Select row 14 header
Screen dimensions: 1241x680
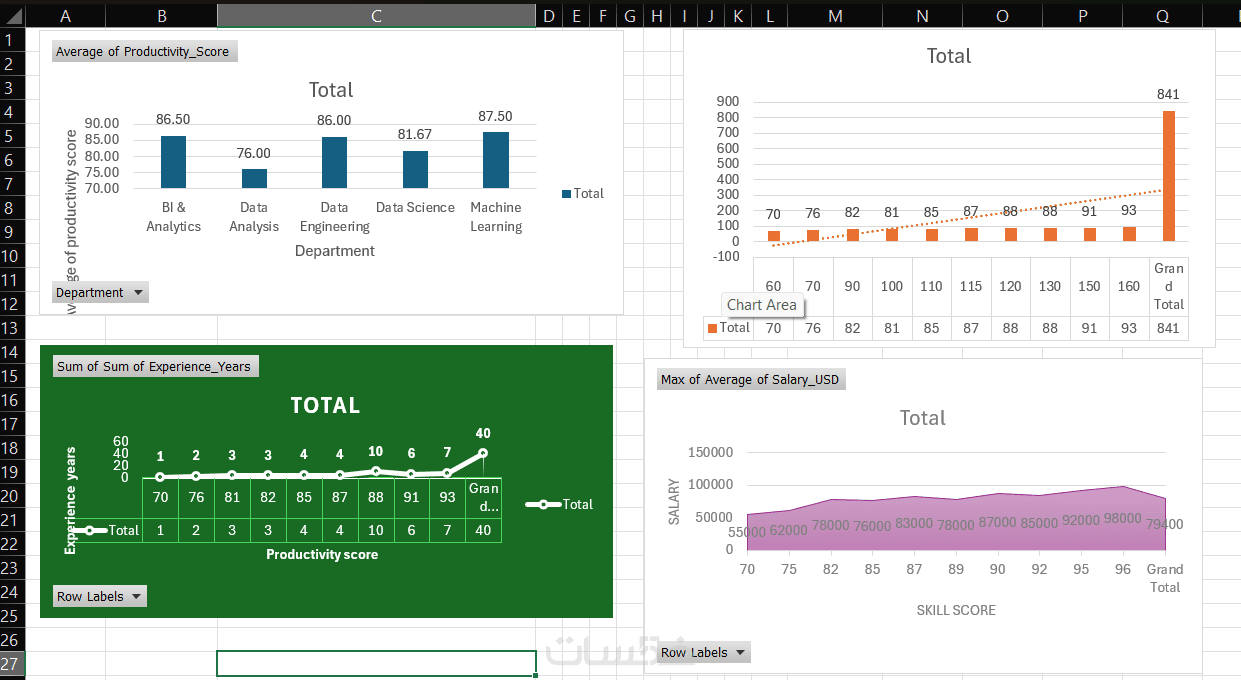pos(10,352)
